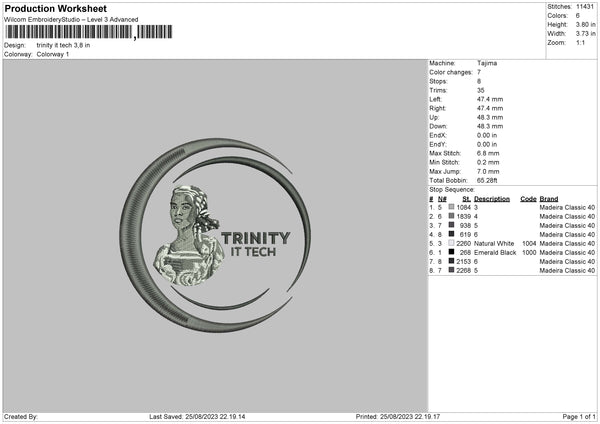Click the Max Jump value 7.0 mm

[488, 171]
